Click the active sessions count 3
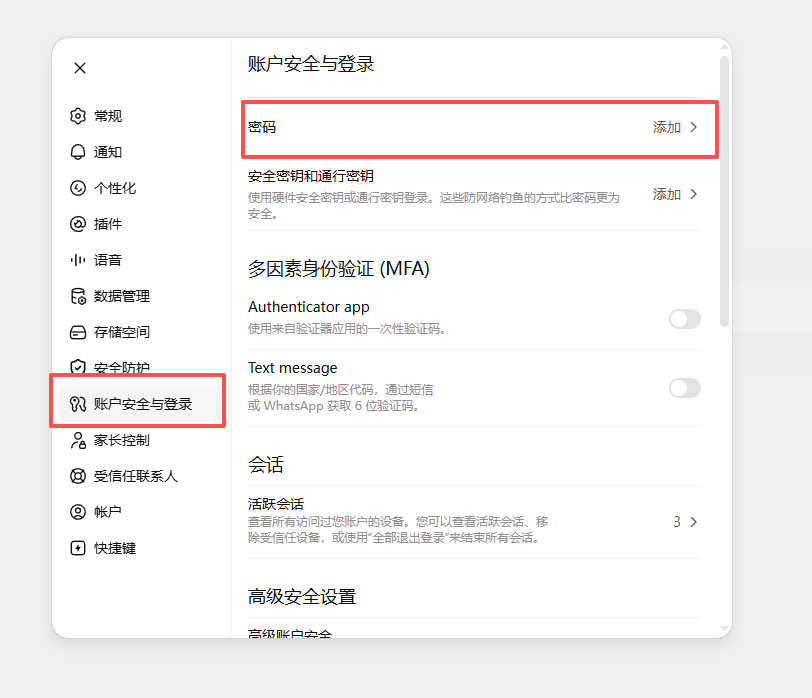Viewport: 812px width, 698px height. click(677, 522)
